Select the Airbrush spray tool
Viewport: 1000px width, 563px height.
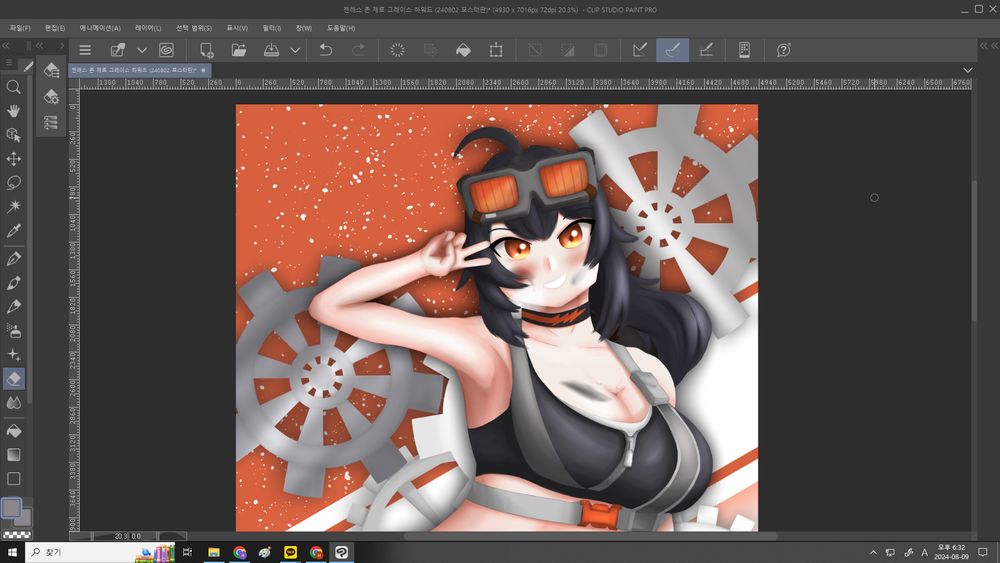tap(13, 330)
